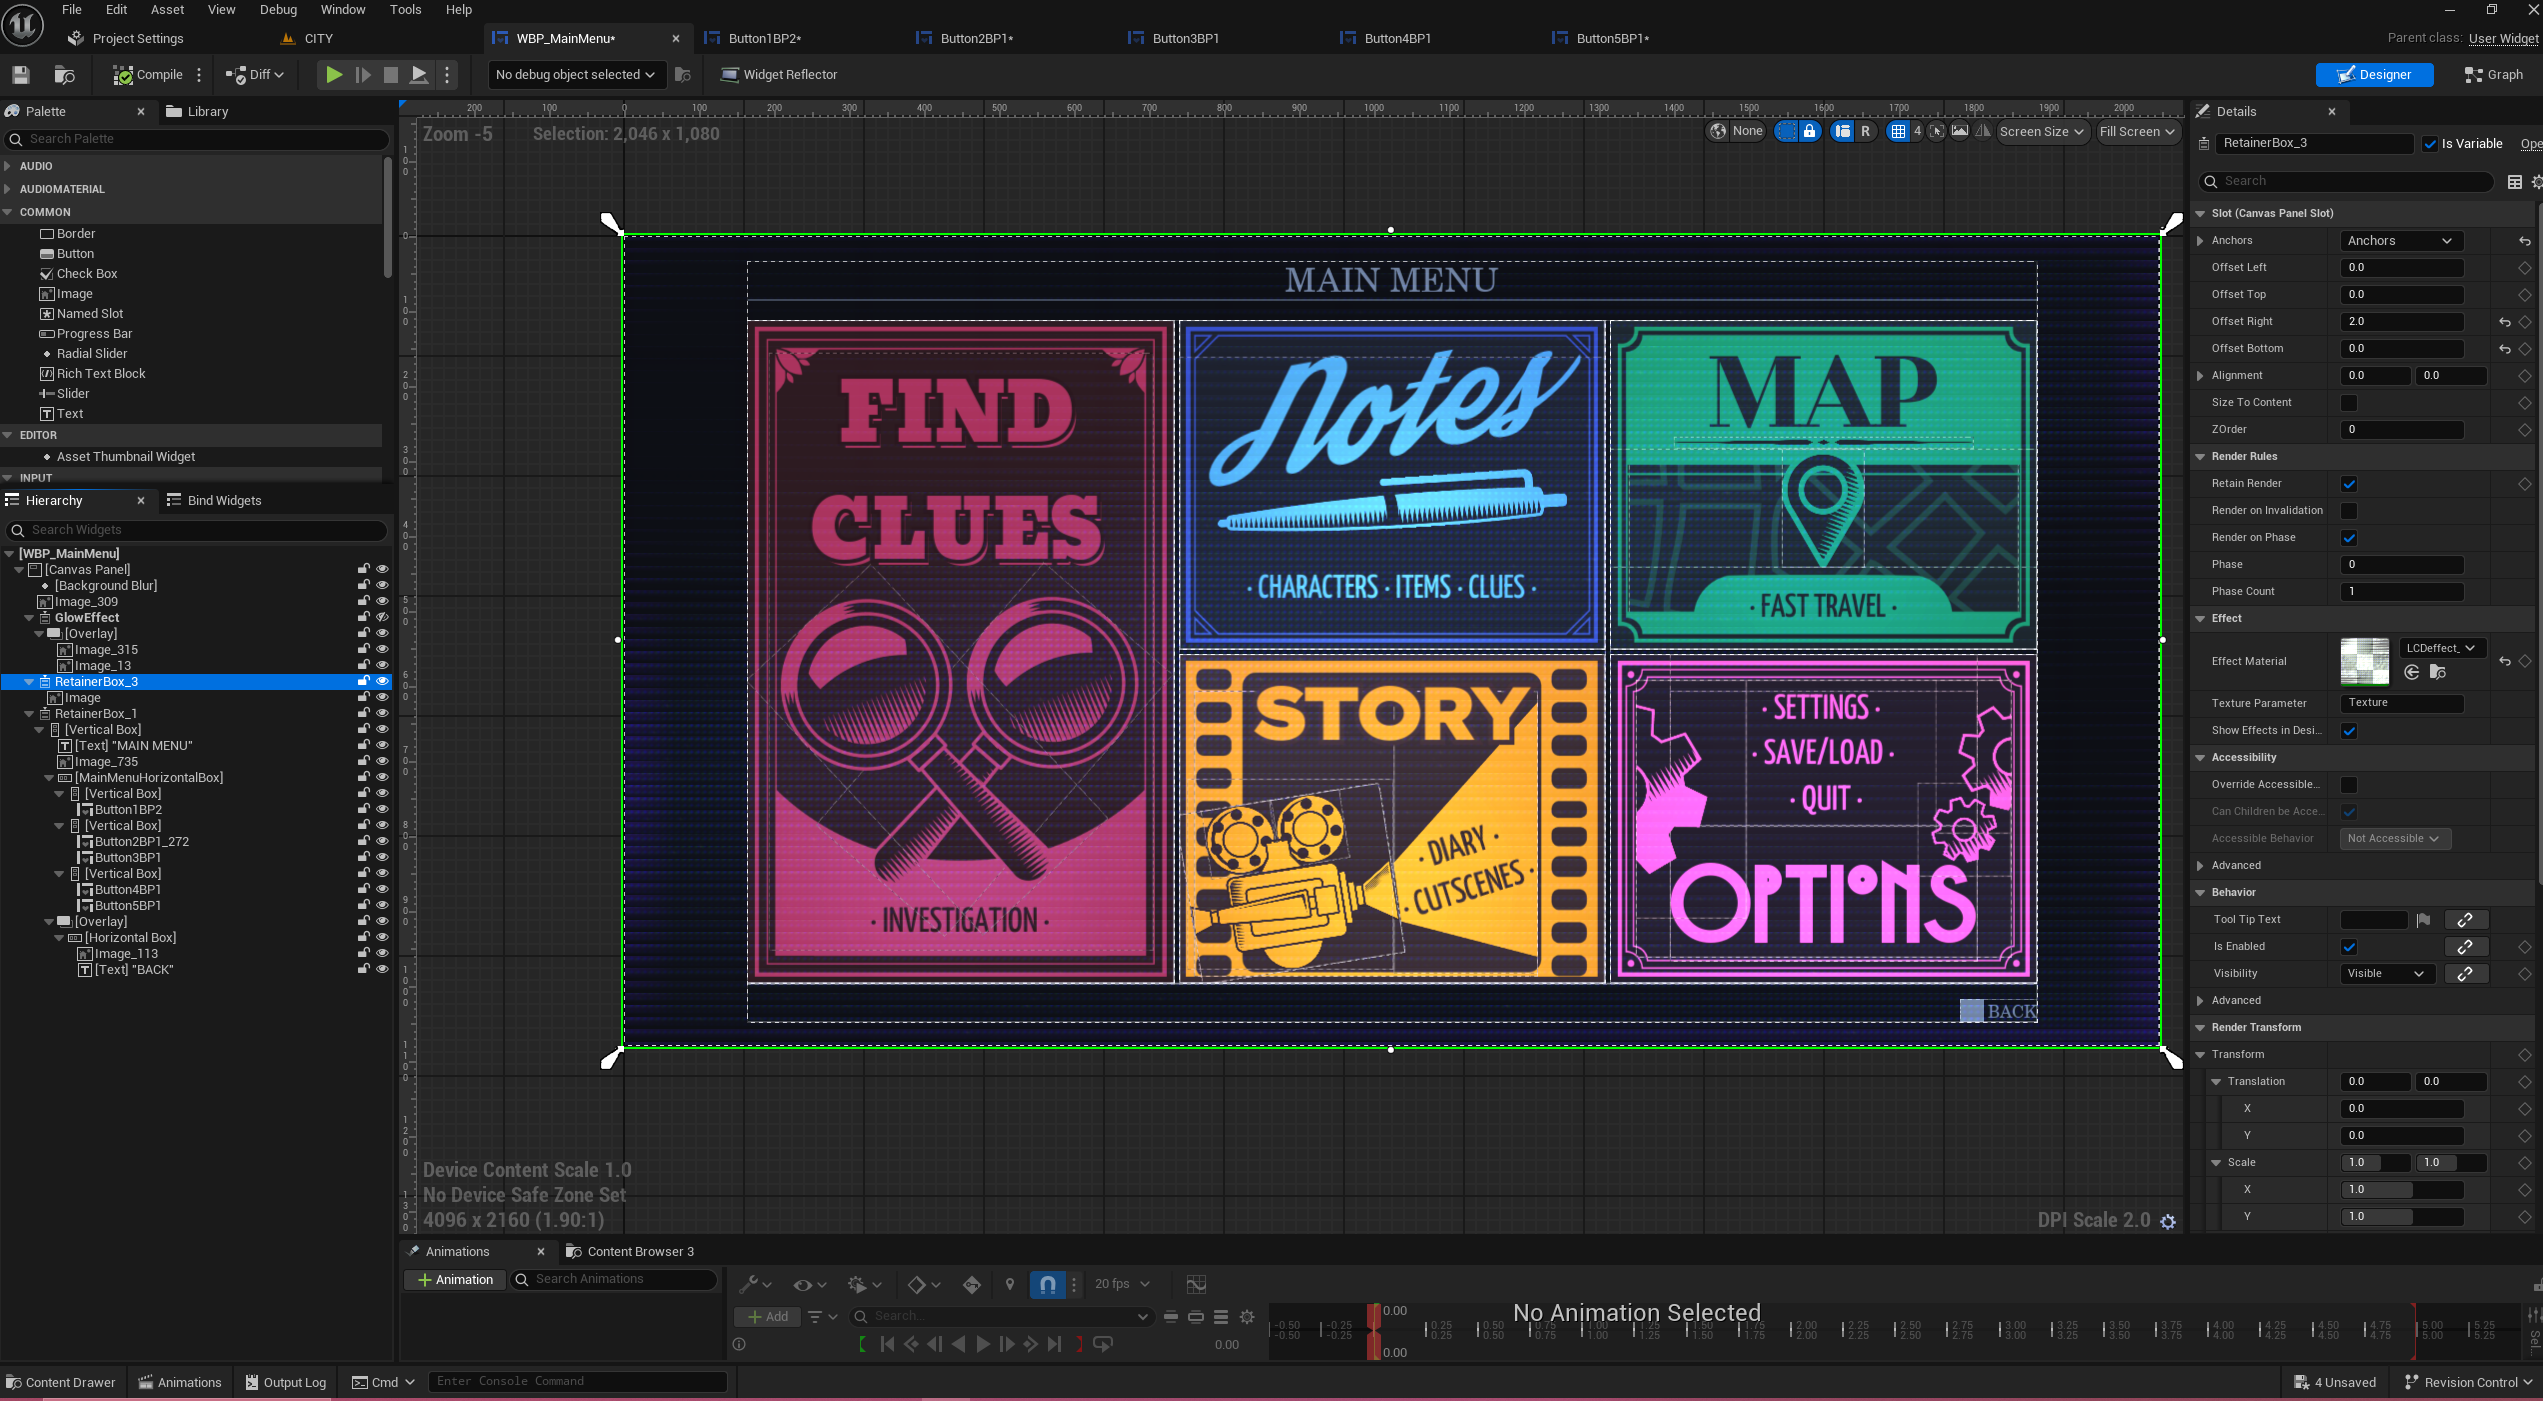Browse to asset in Content Browser icon
The image size is (2543, 1401).
[64, 75]
